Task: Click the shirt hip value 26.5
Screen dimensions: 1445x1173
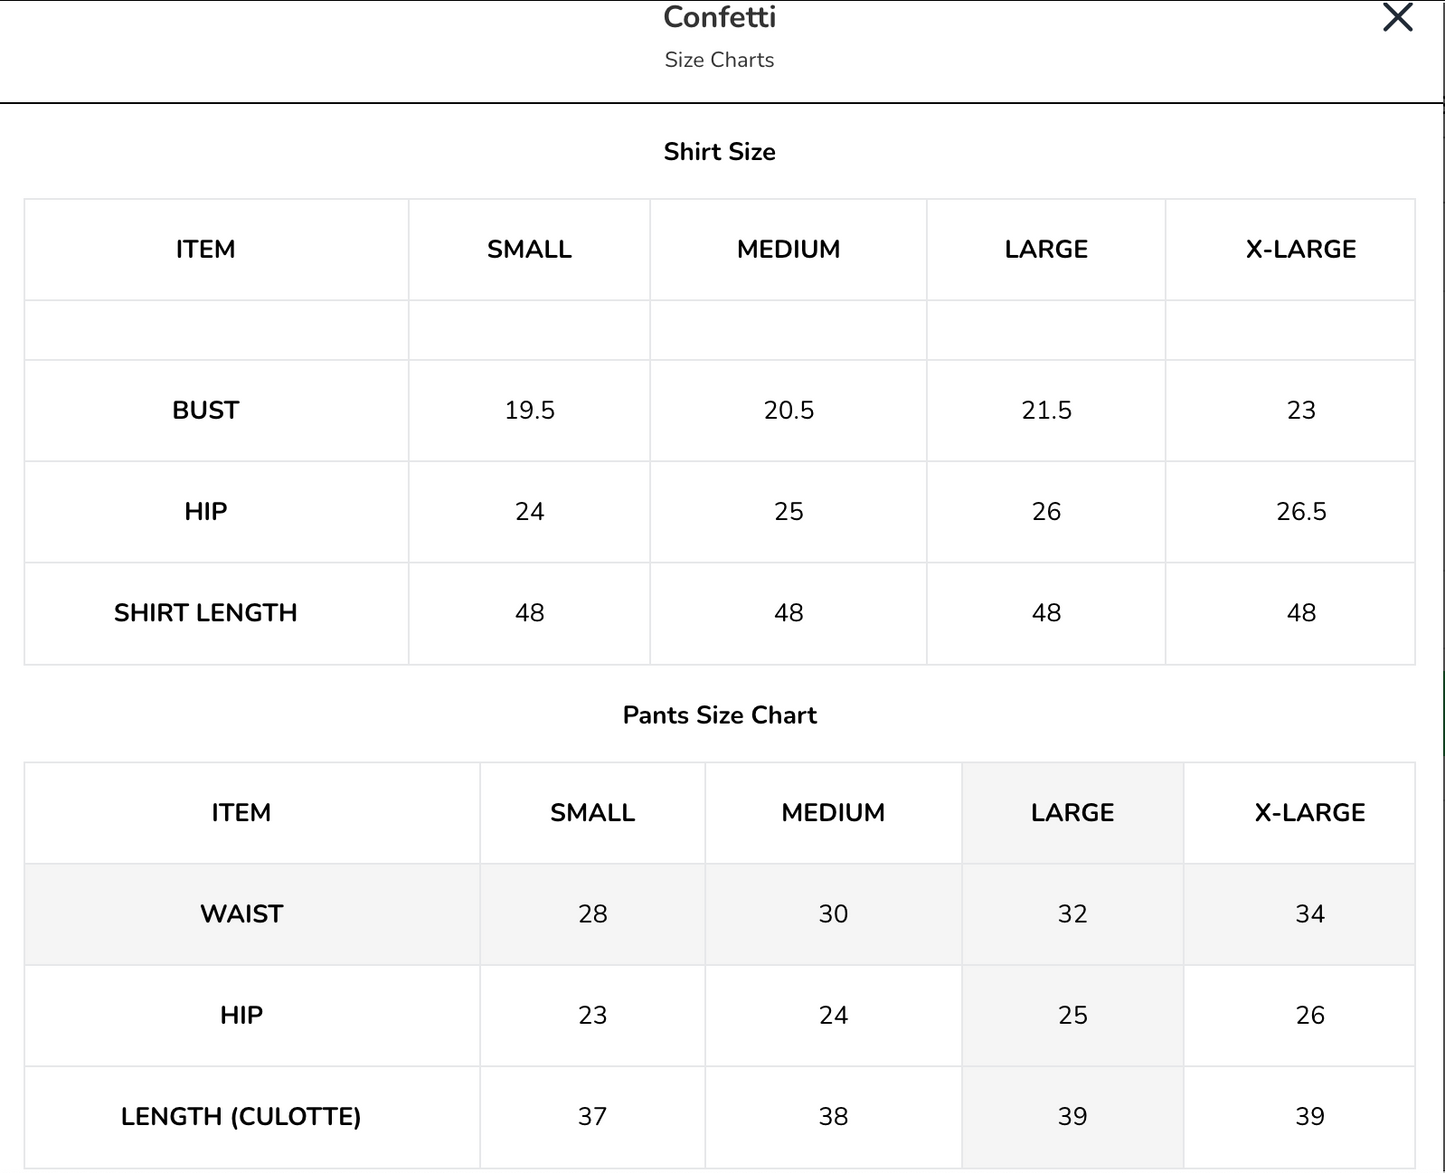Action: coord(1301,512)
